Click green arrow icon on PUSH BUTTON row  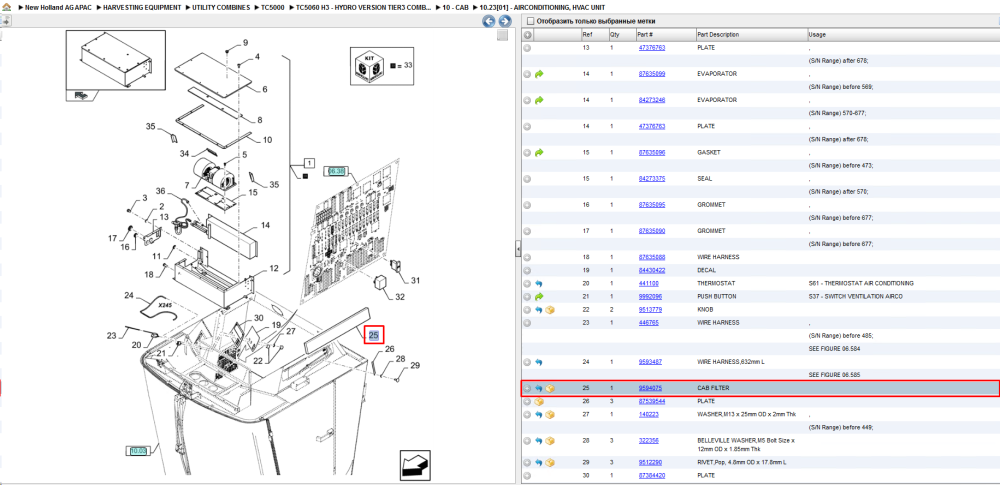539,297
